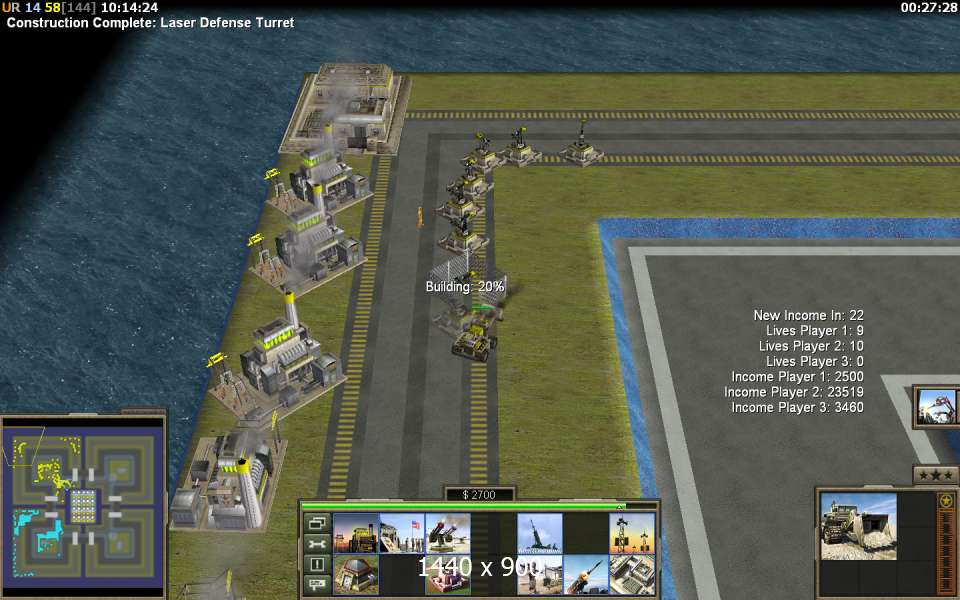The image size is (960, 600).
Task: Choose the red-walled structure build icon
Action: tap(448, 574)
